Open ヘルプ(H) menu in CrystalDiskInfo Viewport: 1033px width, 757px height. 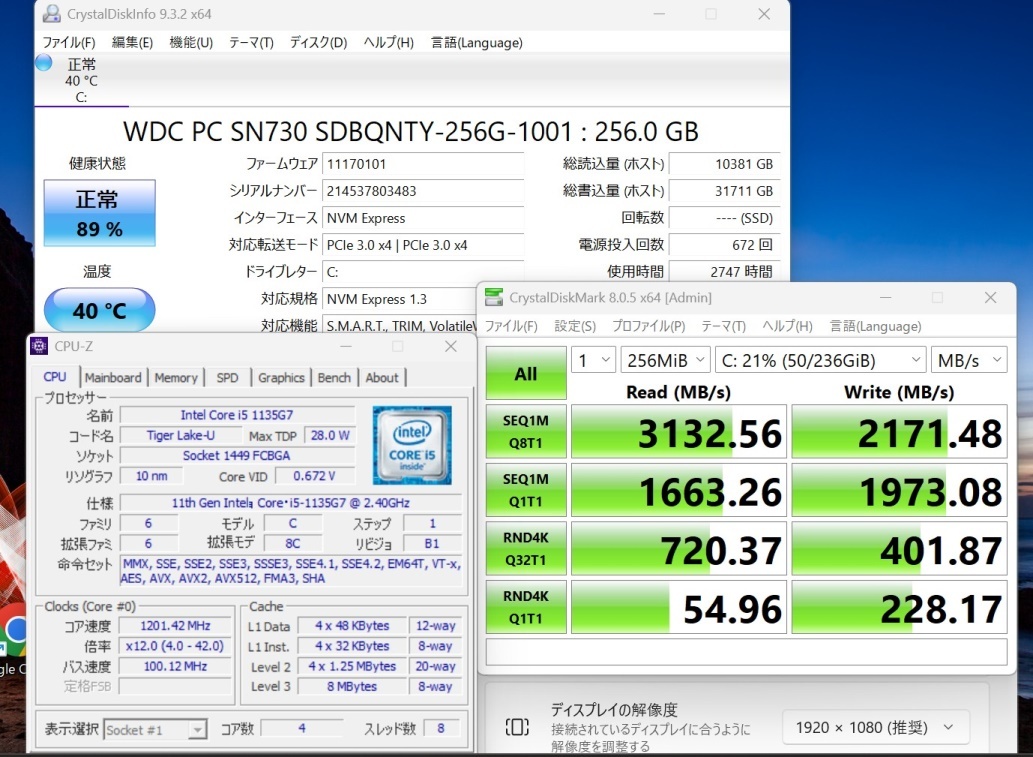point(389,43)
